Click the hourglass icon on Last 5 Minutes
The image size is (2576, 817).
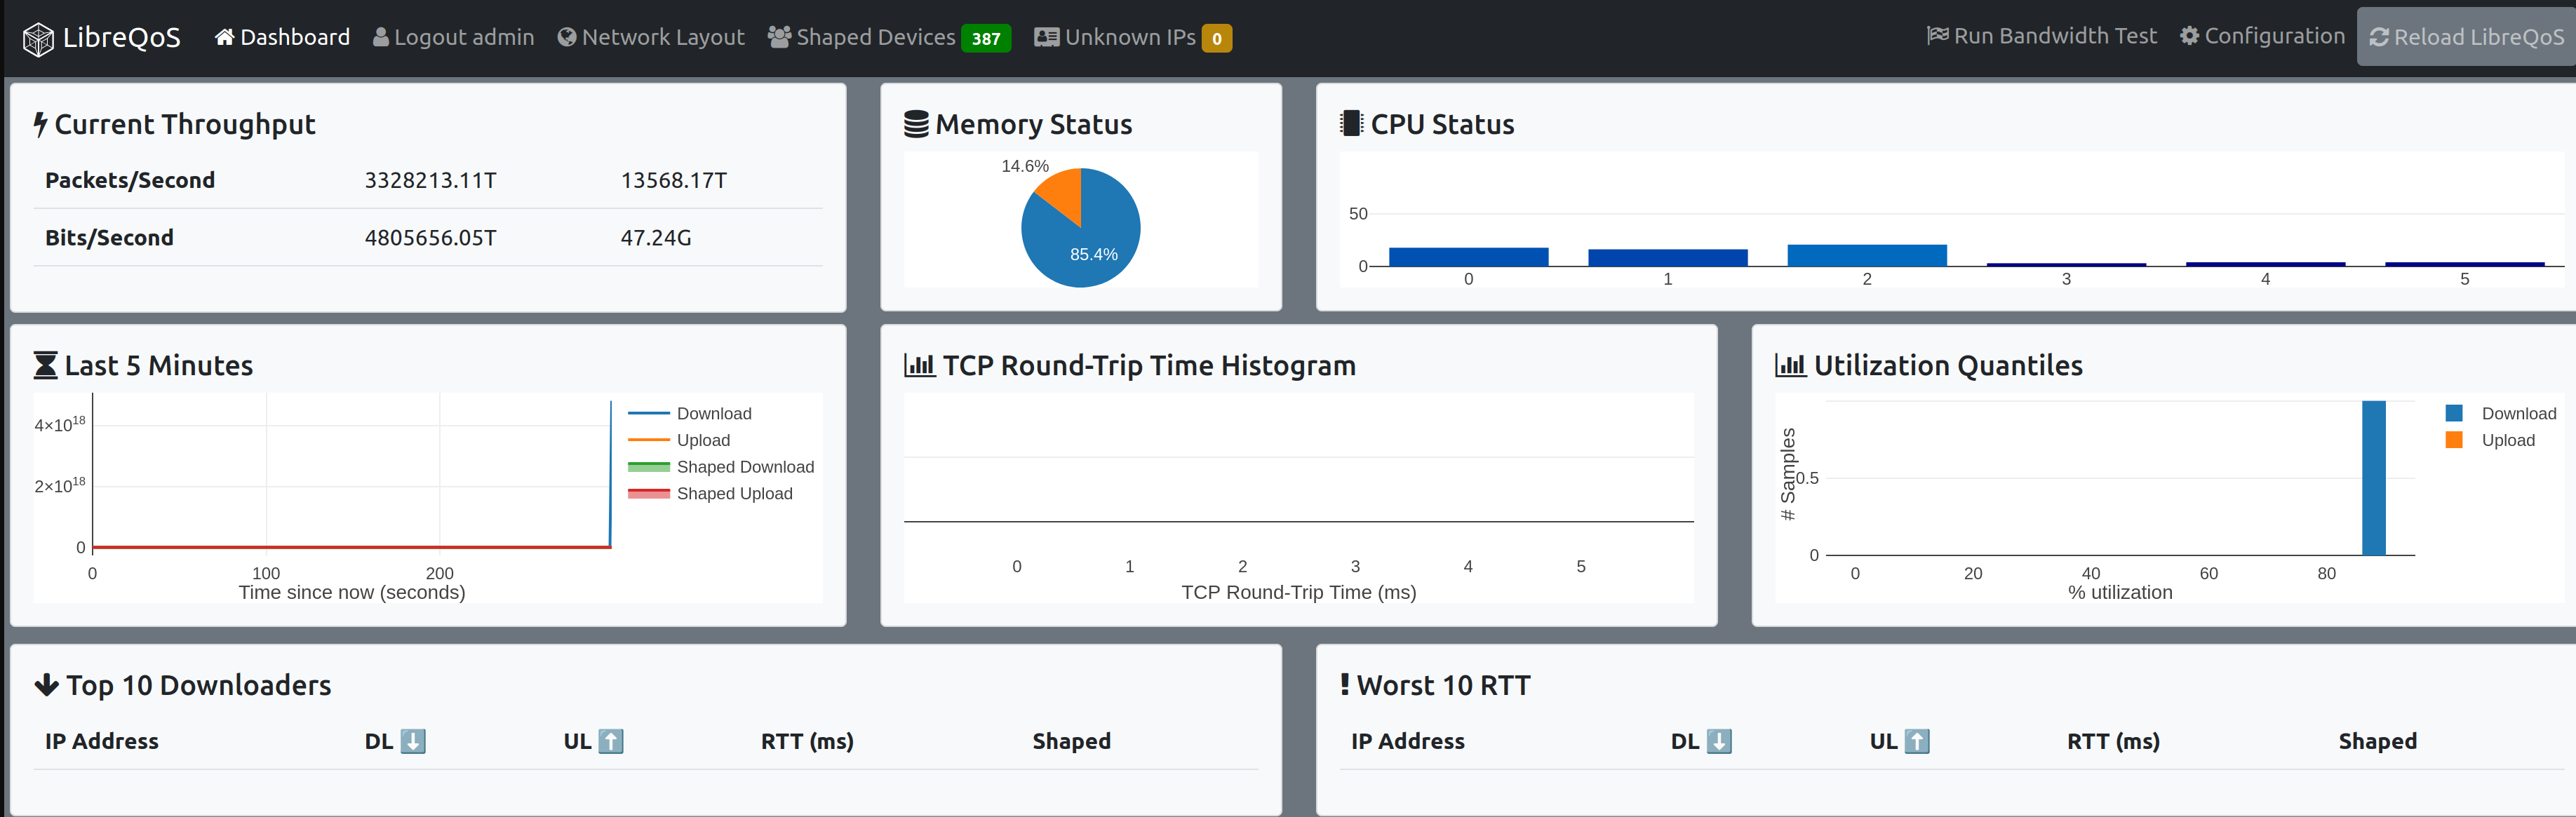pos(44,364)
